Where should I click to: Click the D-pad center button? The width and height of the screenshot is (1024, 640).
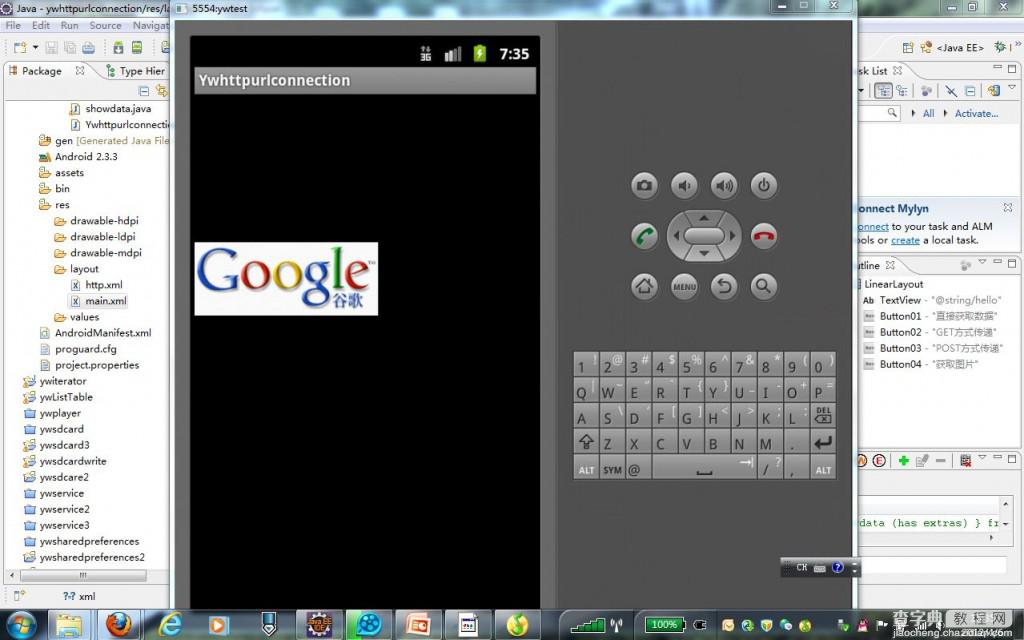[704, 236]
